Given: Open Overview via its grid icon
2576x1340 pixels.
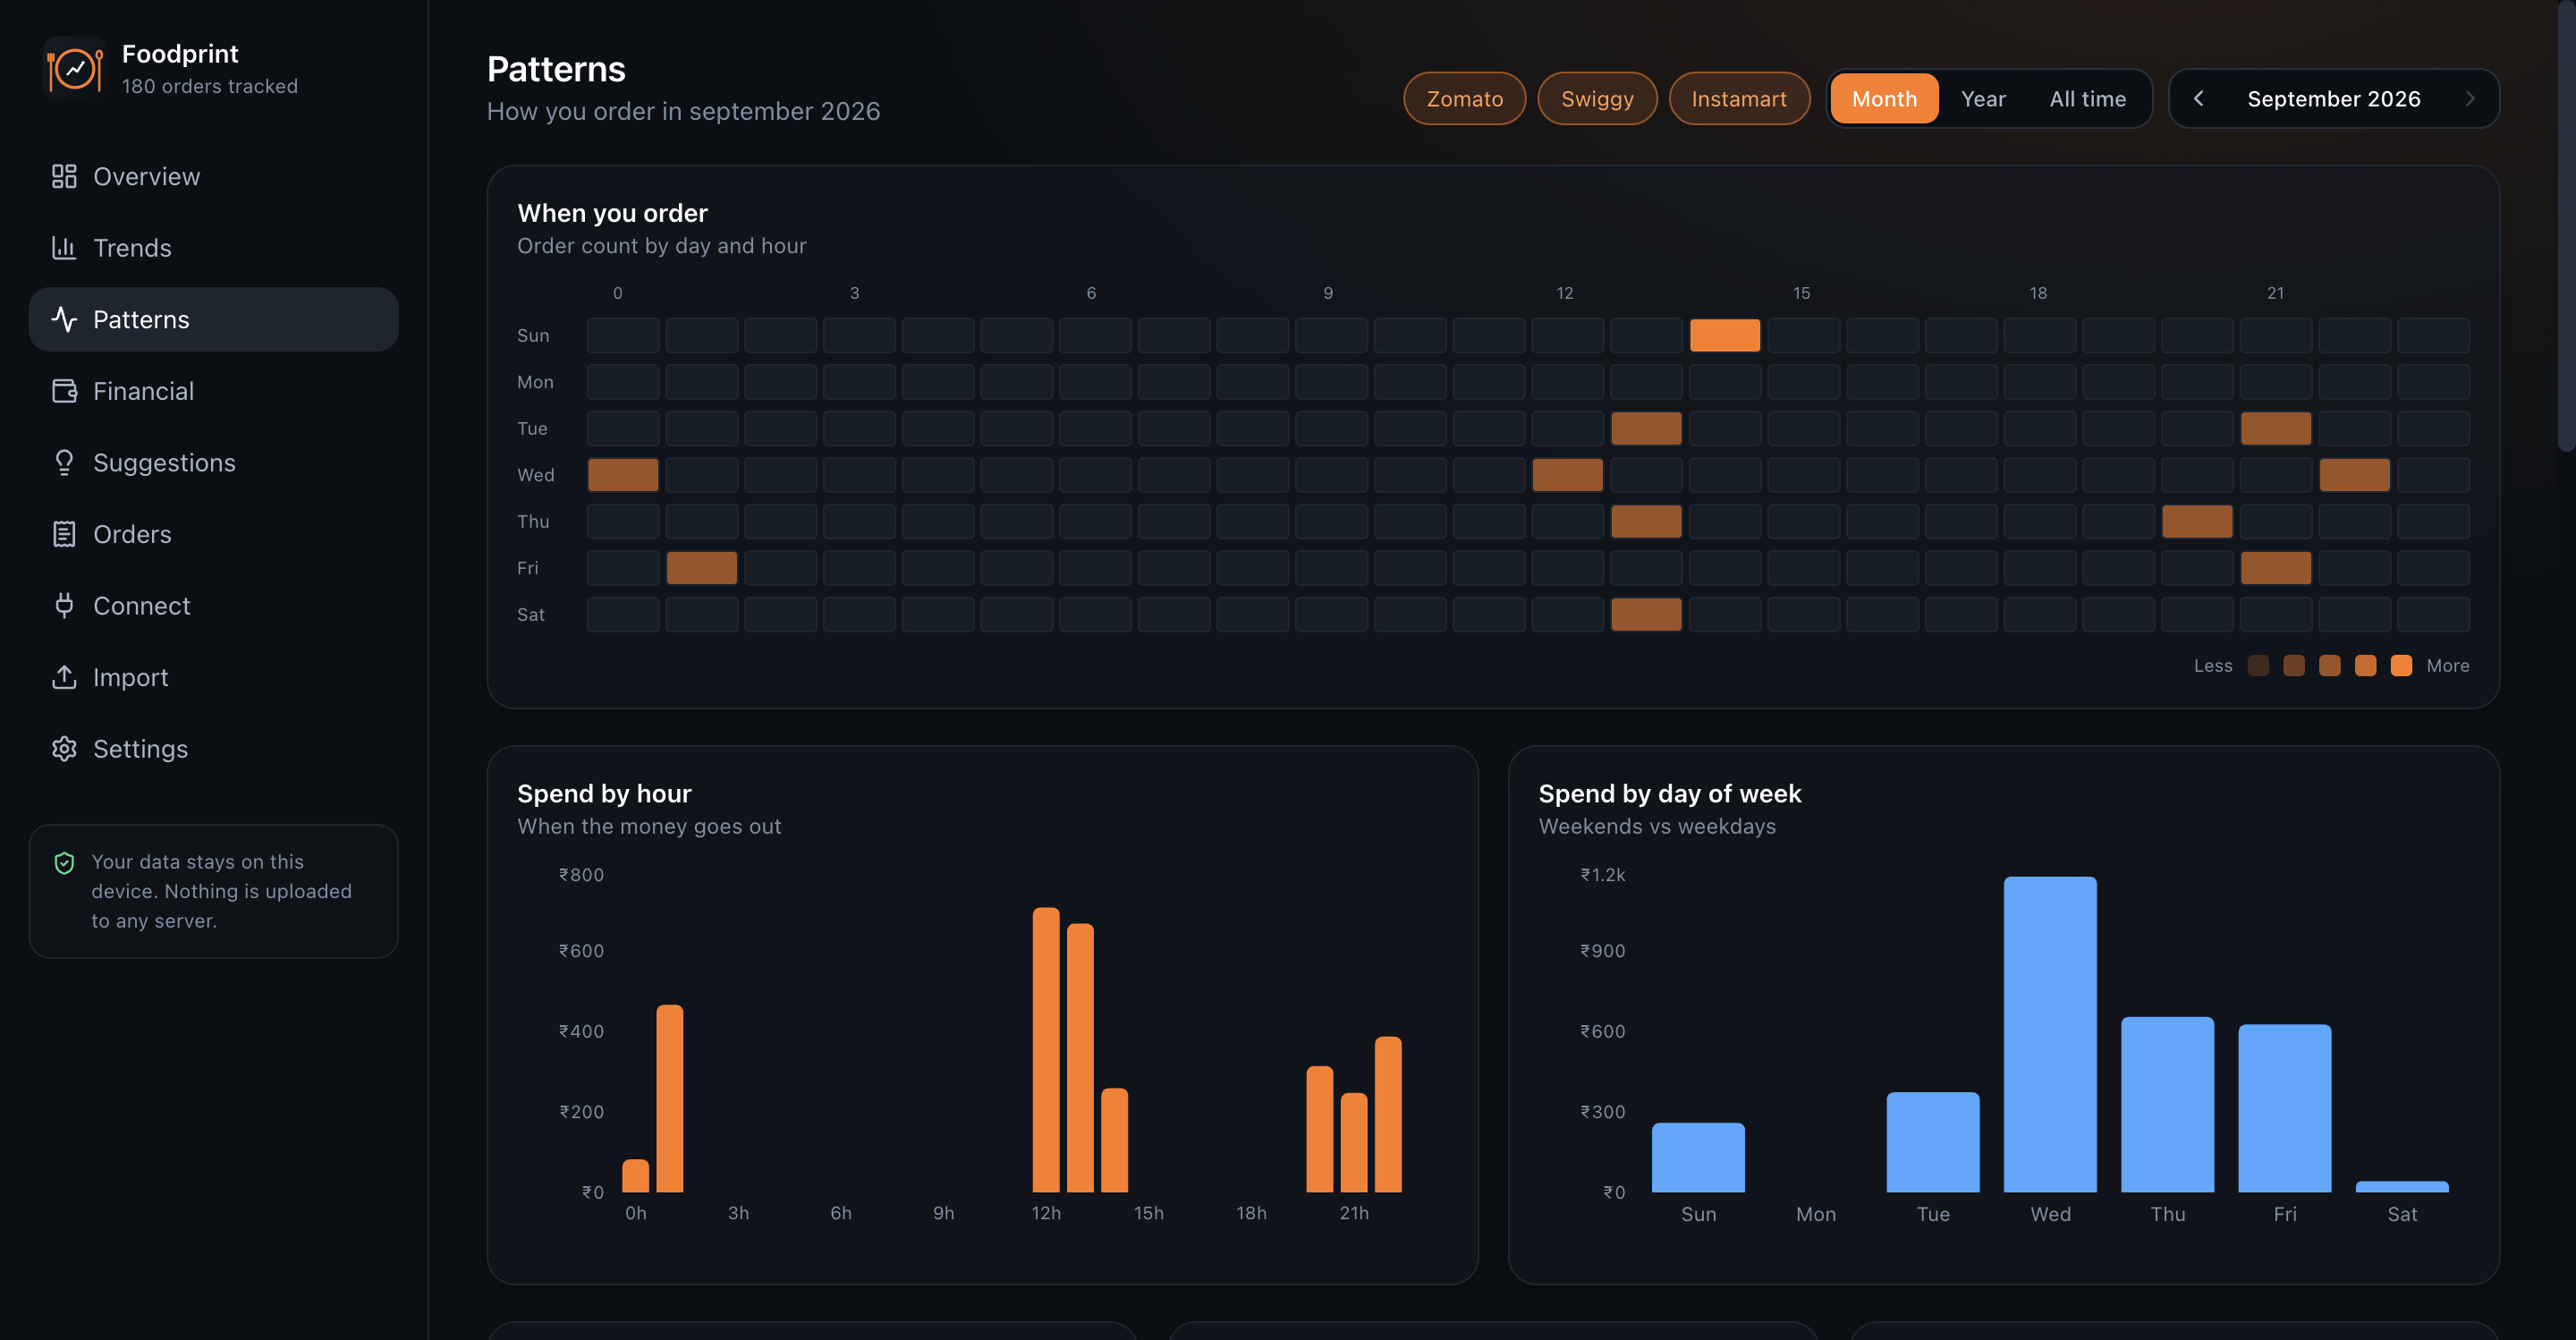Looking at the screenshot, I should coord(64,176).
